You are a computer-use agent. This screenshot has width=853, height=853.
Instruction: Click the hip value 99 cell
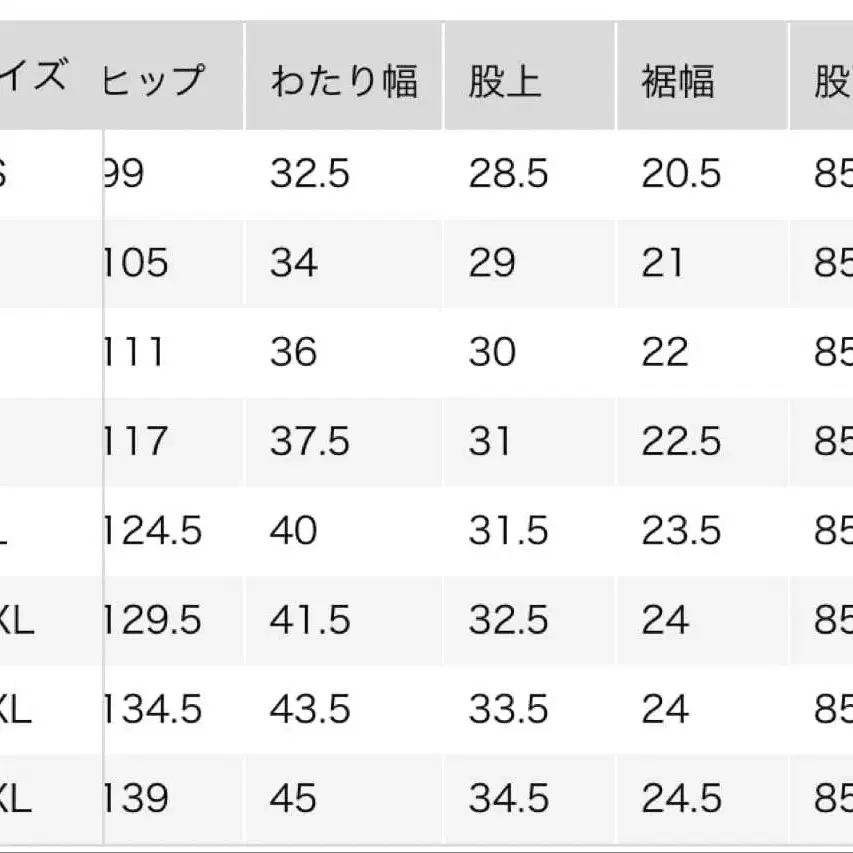(124, 174)
